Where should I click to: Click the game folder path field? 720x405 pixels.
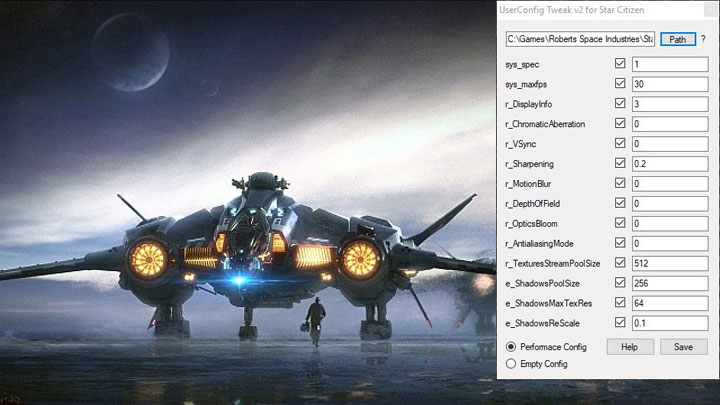[580, 39]
